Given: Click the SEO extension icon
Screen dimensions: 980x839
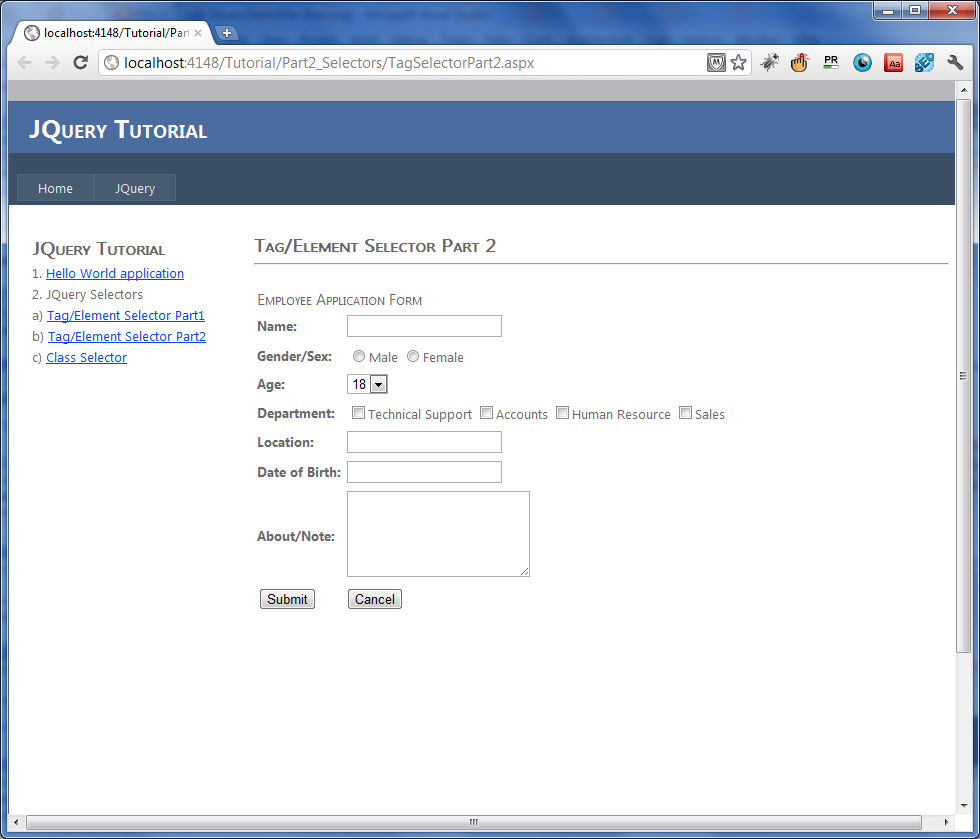Looking at the screenshot, I should (924, 62).
